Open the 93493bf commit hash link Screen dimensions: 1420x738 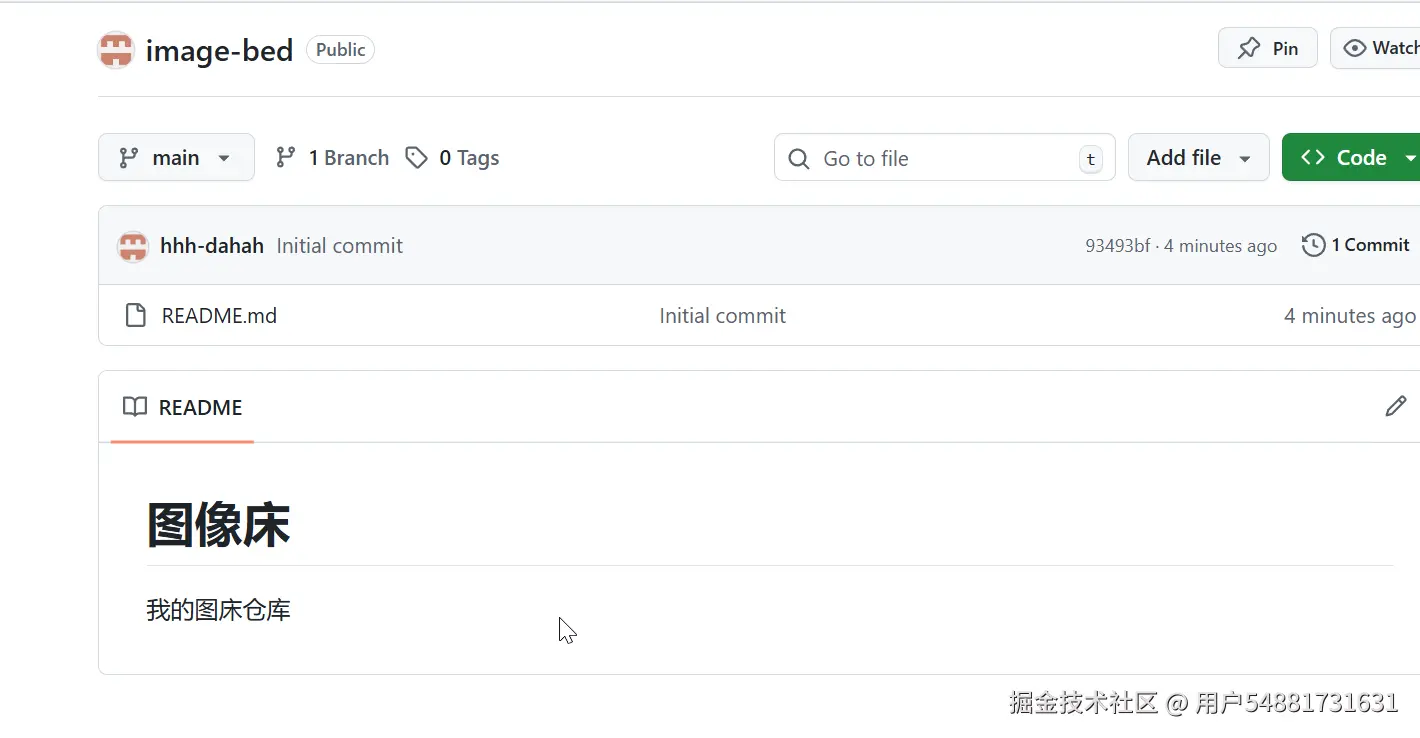1117,246
